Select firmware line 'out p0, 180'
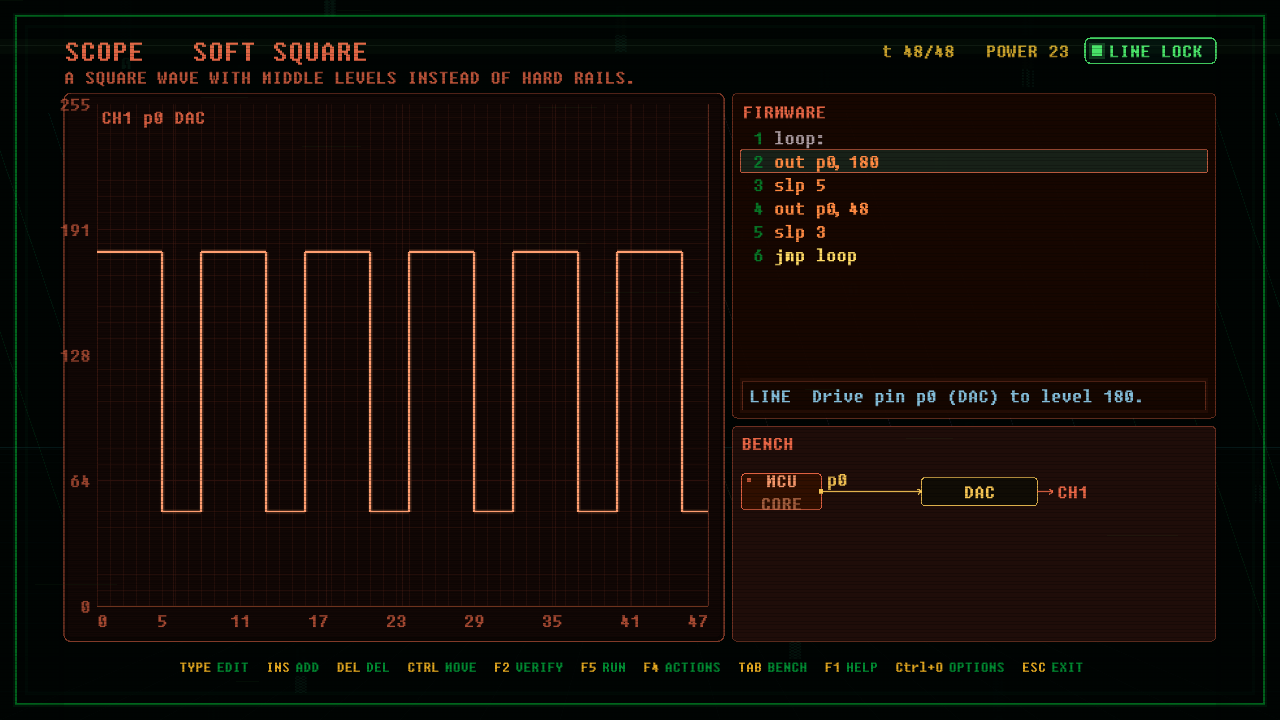1280x720 pixels. point(973,162)
